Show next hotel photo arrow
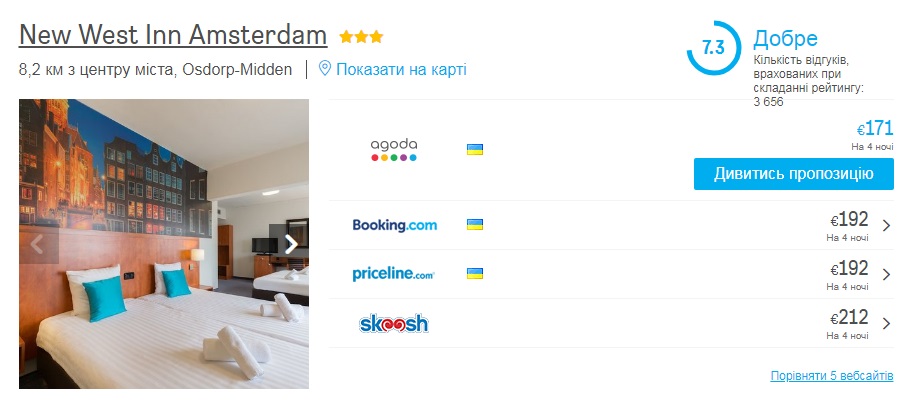This screenshot has width=911, height=401. pos(291,245)
